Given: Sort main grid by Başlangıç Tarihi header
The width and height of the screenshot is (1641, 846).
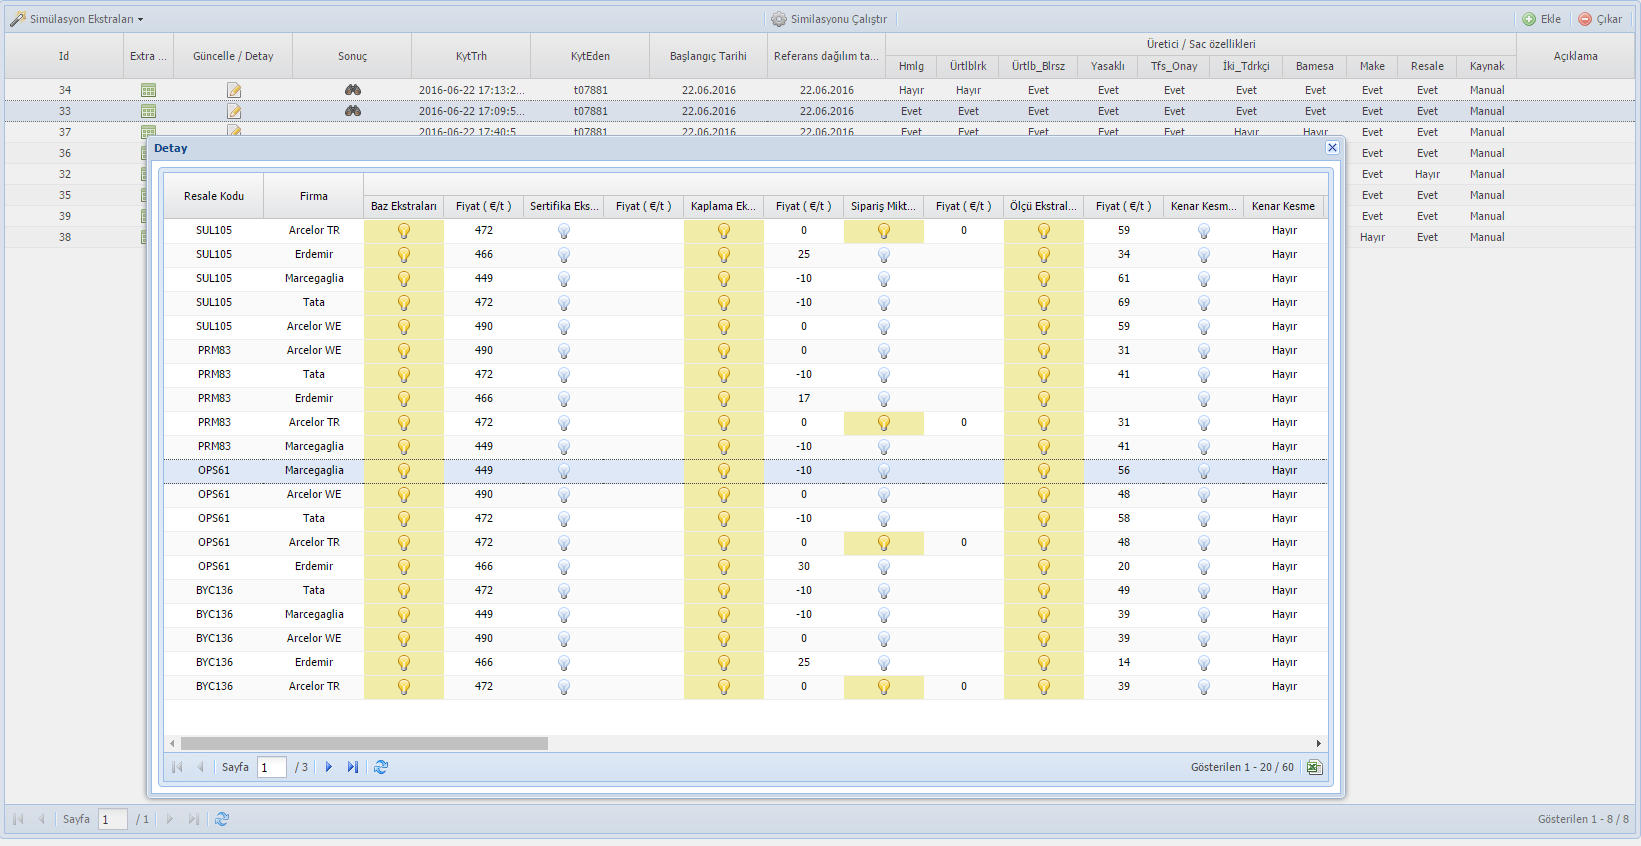Looking at the screenshot, I should click(x=708, y=56).
